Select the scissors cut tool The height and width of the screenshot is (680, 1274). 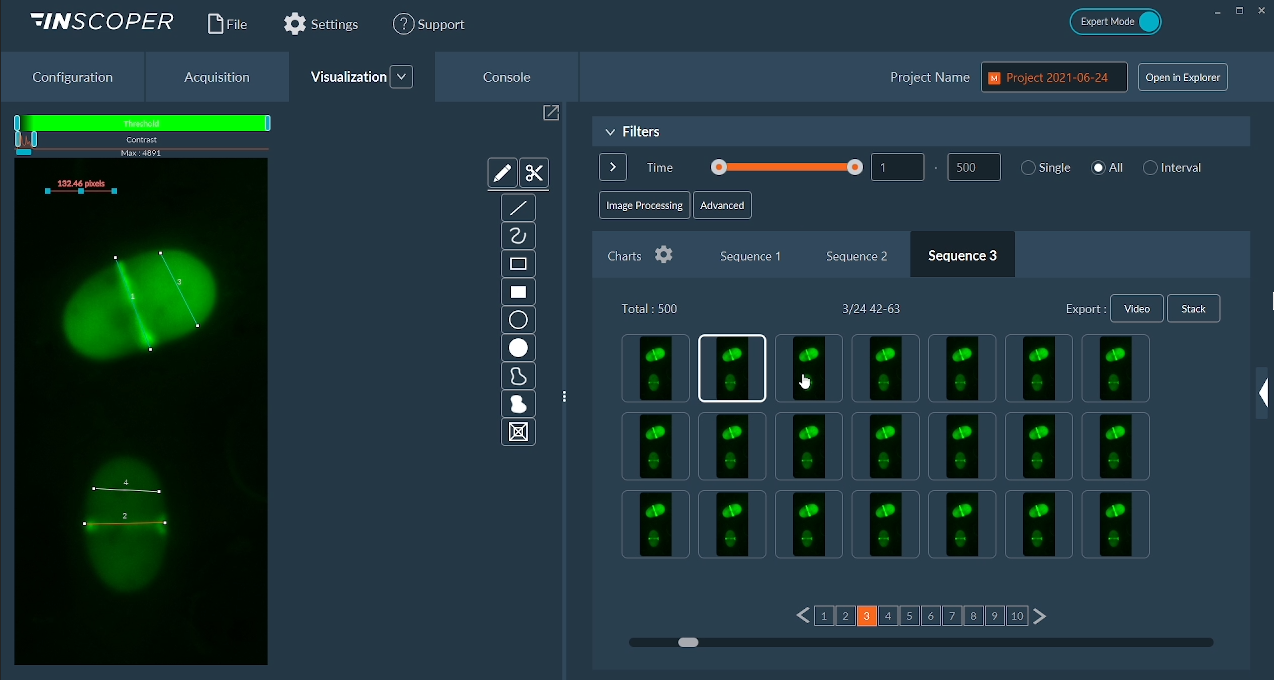point(533,173)
